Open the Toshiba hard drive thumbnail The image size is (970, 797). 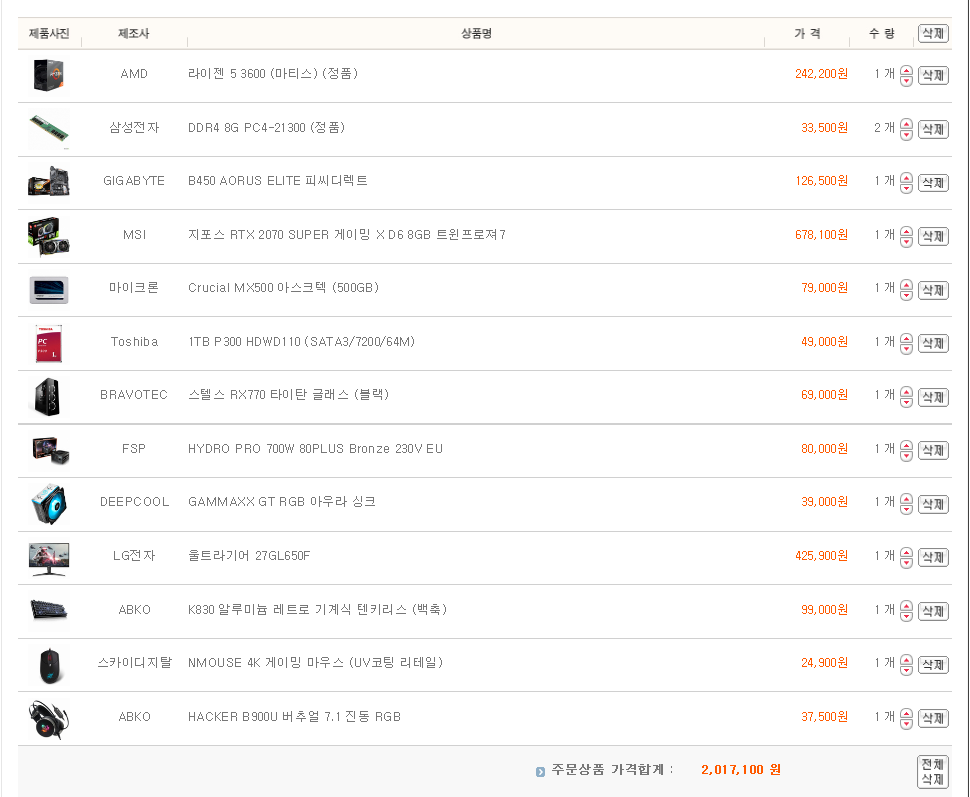[x=49, y=343]
